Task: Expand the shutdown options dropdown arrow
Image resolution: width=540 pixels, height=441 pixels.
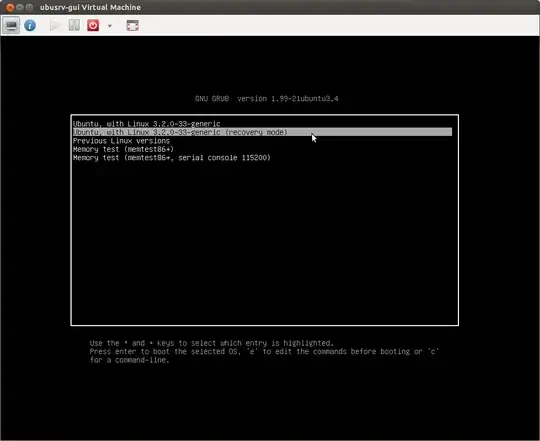Action: pyautogui.click(x=110, y=26)
